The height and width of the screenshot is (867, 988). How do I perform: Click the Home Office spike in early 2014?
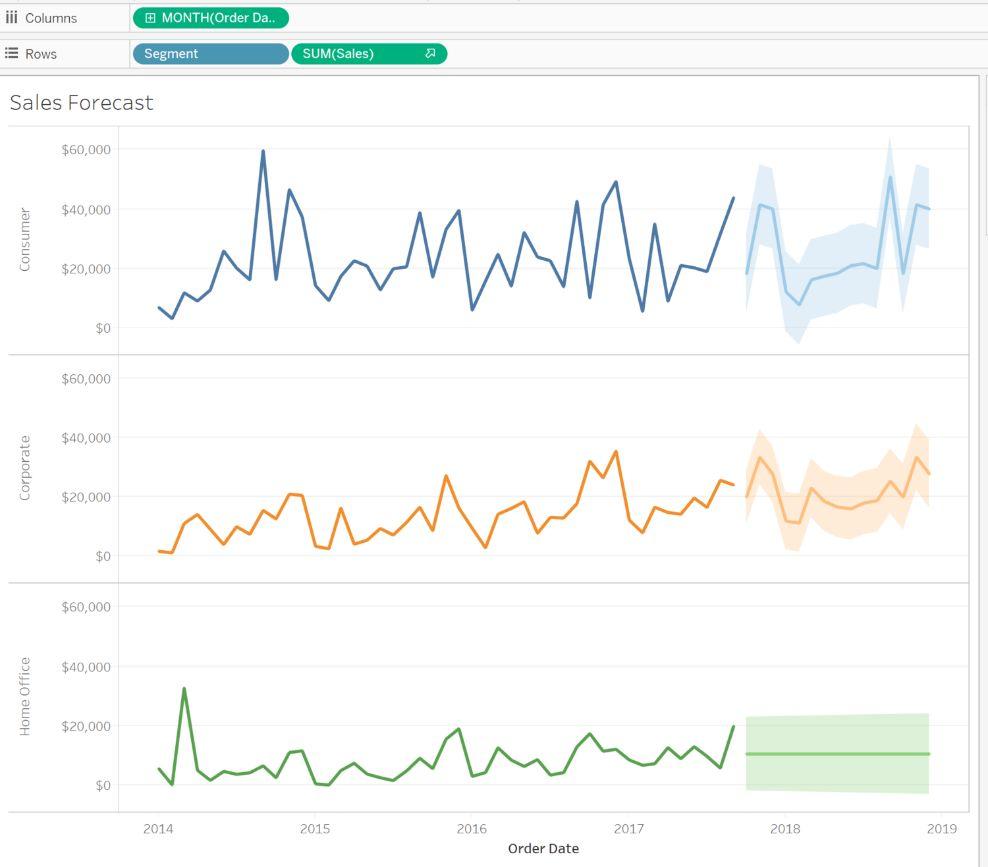click(x=184, y=689)
